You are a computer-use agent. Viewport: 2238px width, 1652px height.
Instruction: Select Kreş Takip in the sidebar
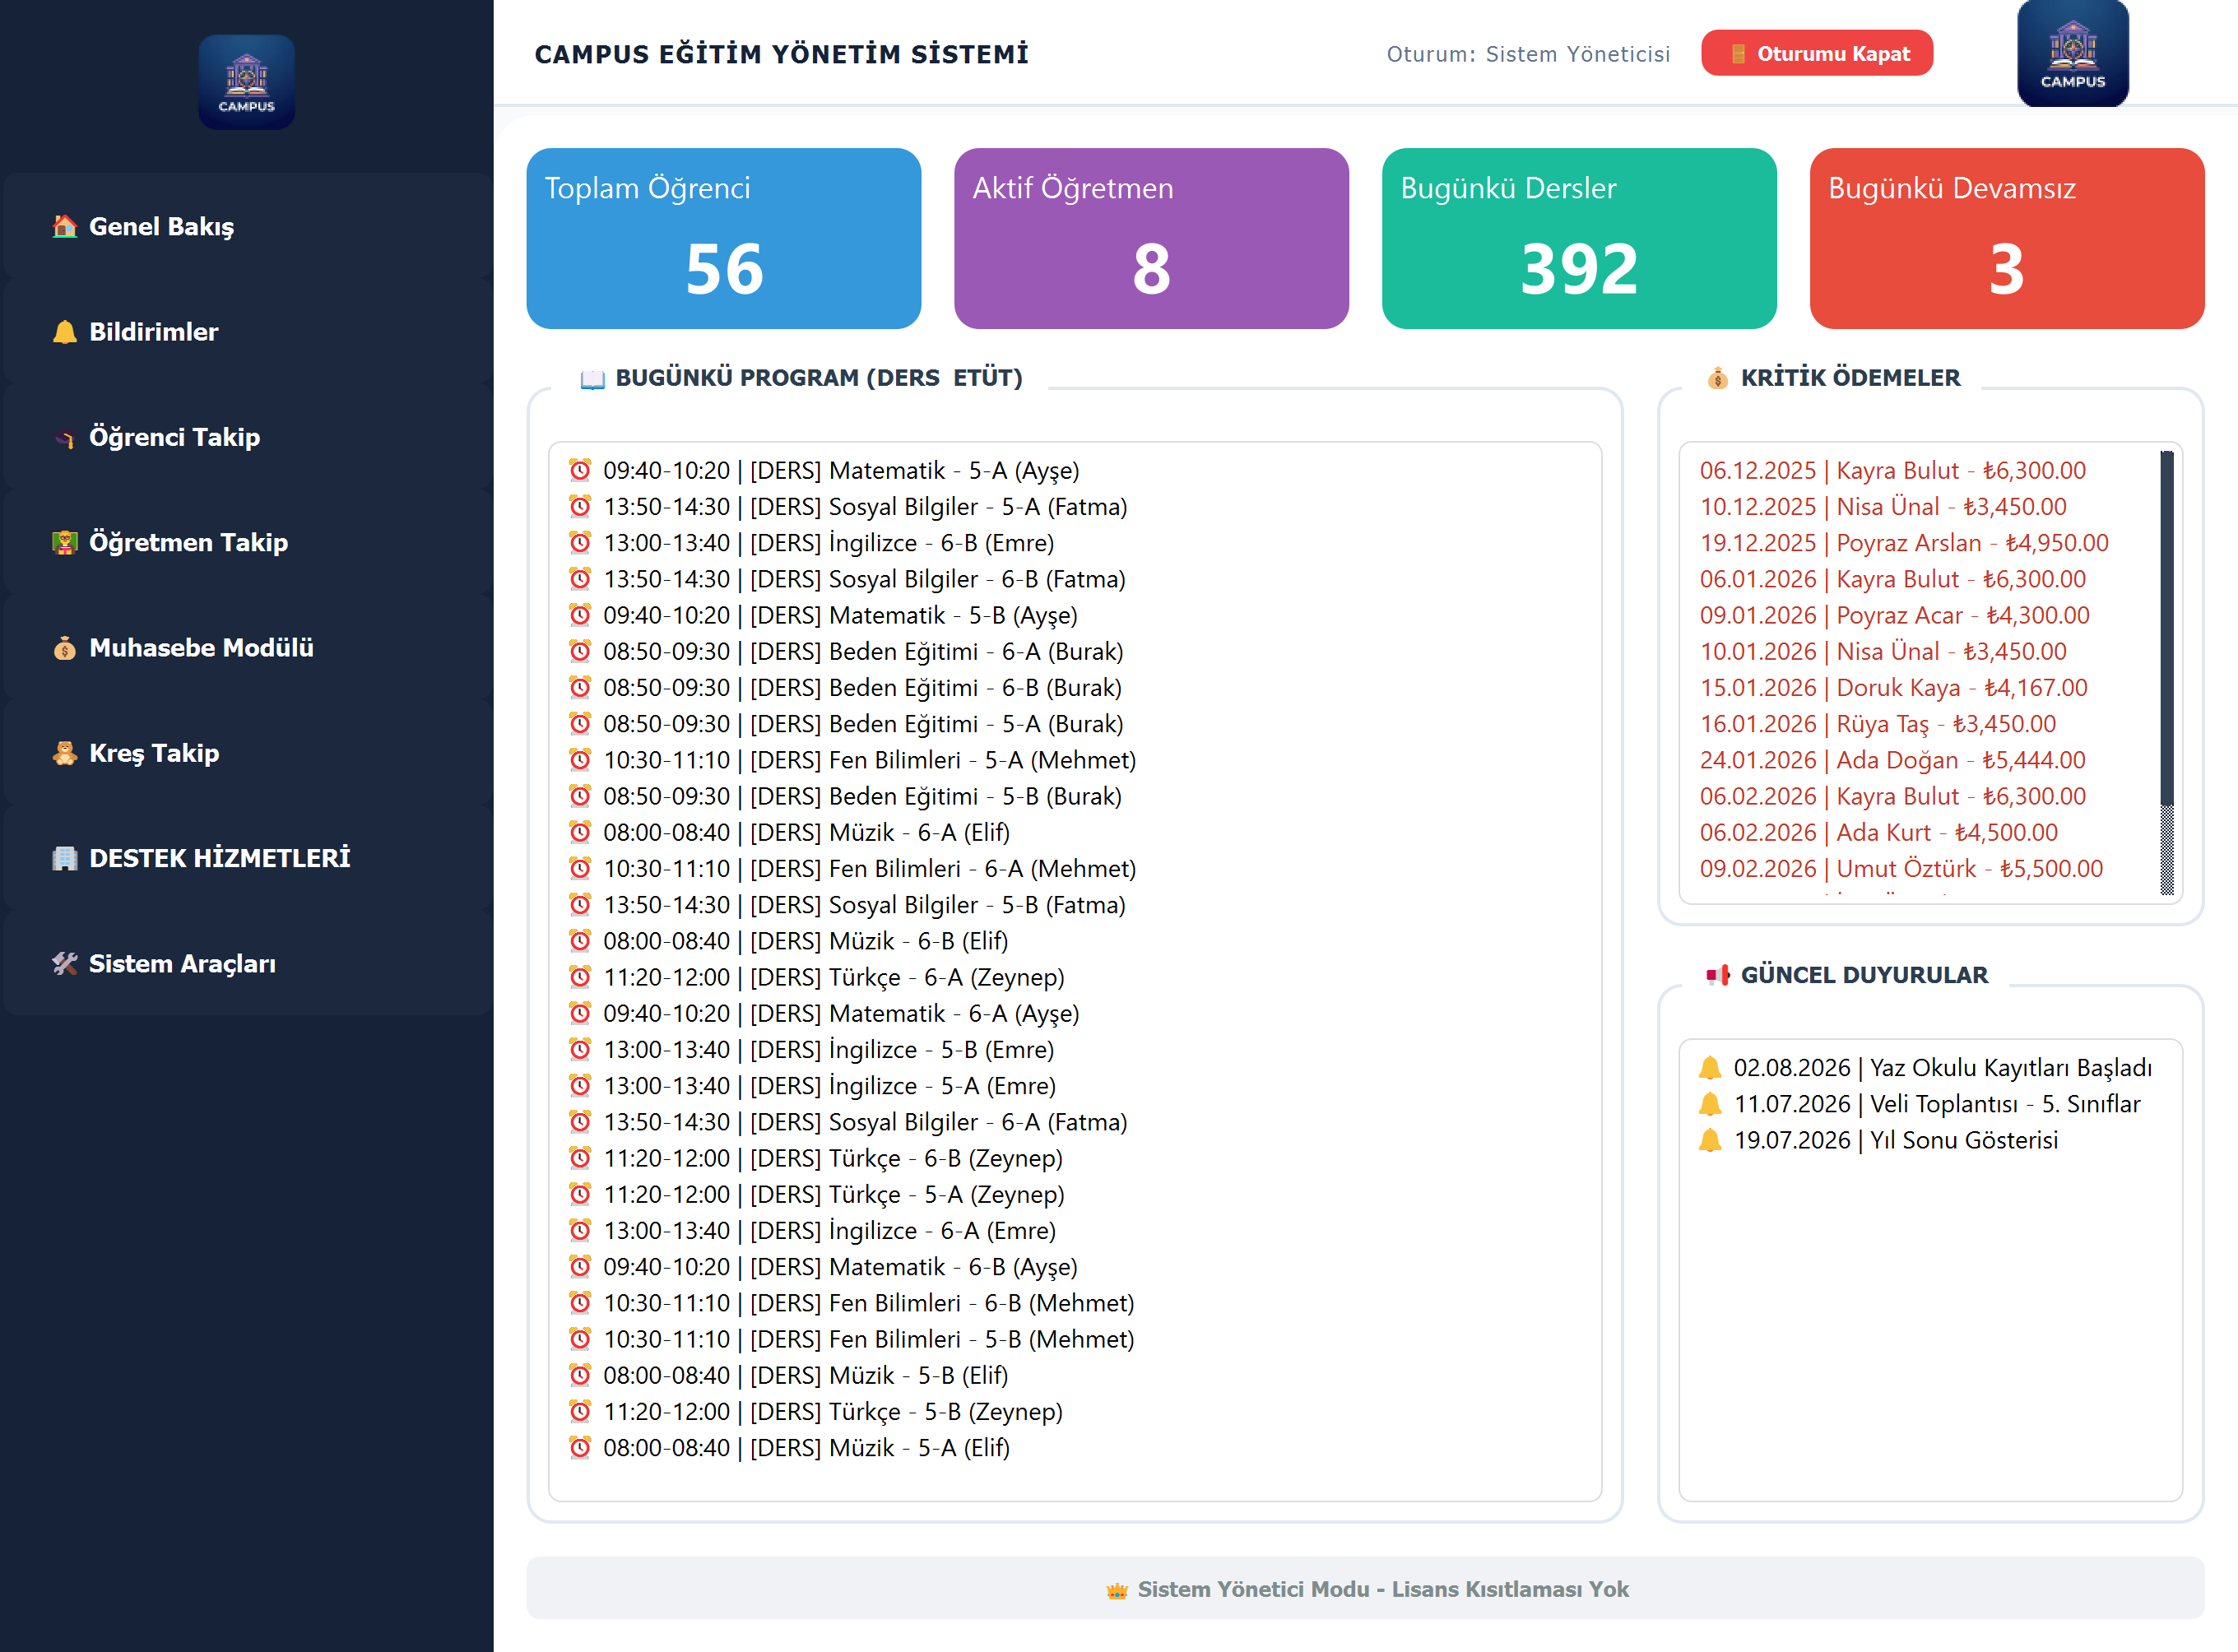point(247,753)
